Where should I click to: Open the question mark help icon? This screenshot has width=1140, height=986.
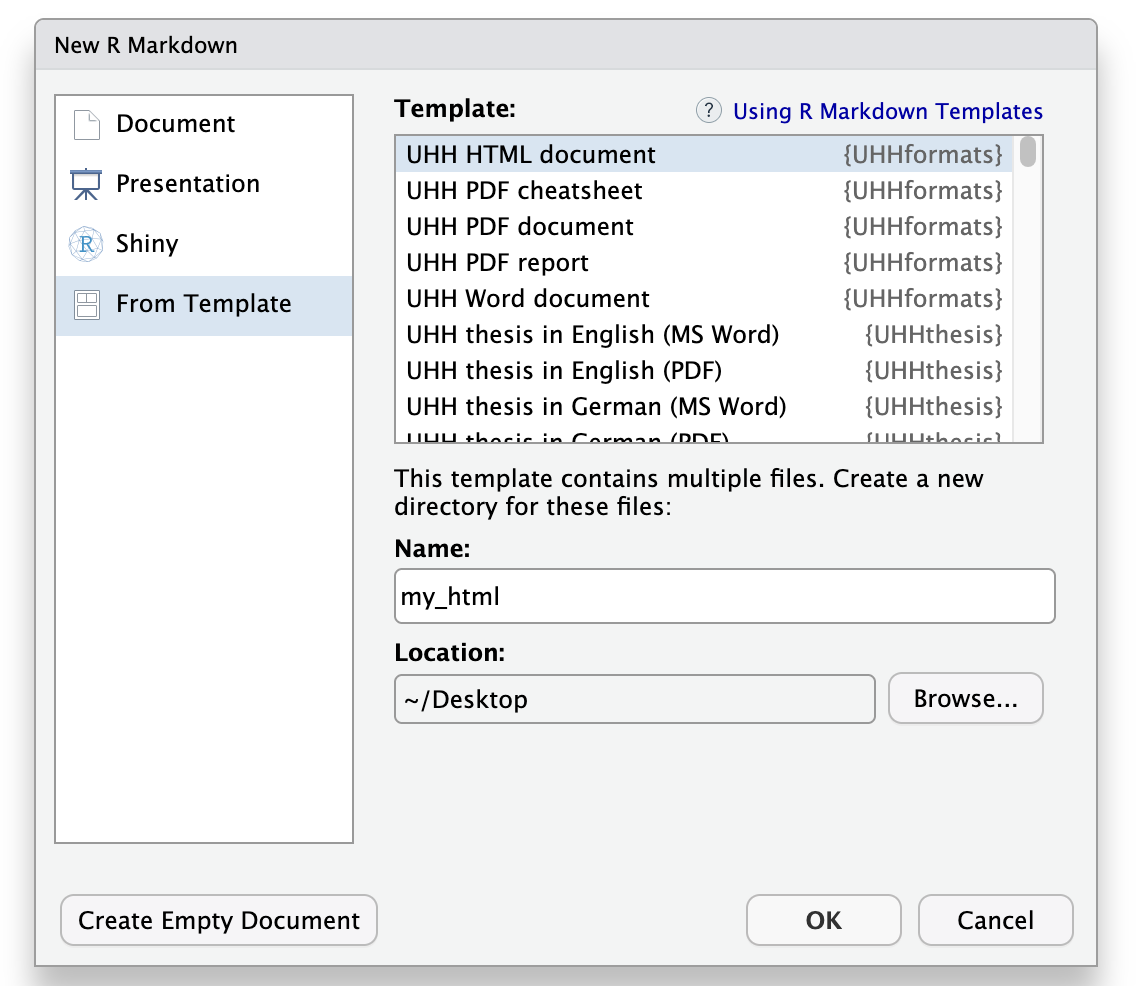(708, 110)
